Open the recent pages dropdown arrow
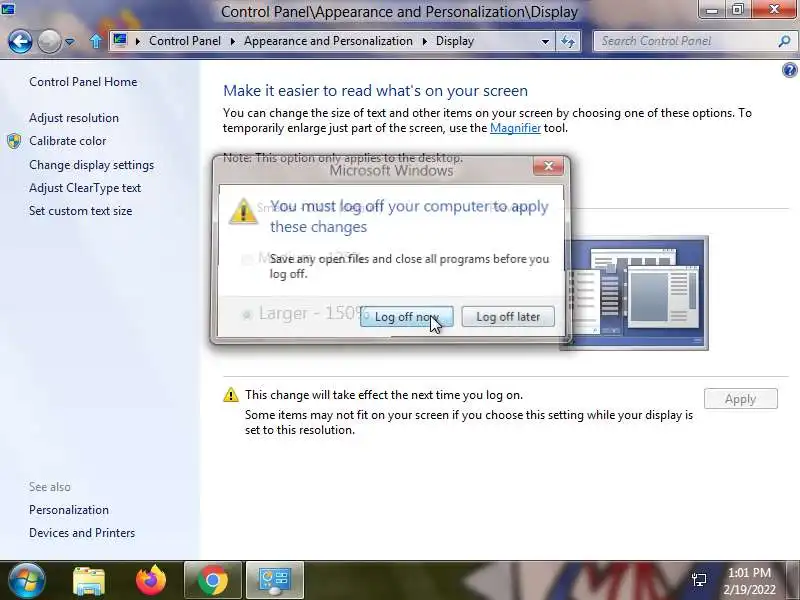This screenshot has width=800, height=600. click(70, 42)
